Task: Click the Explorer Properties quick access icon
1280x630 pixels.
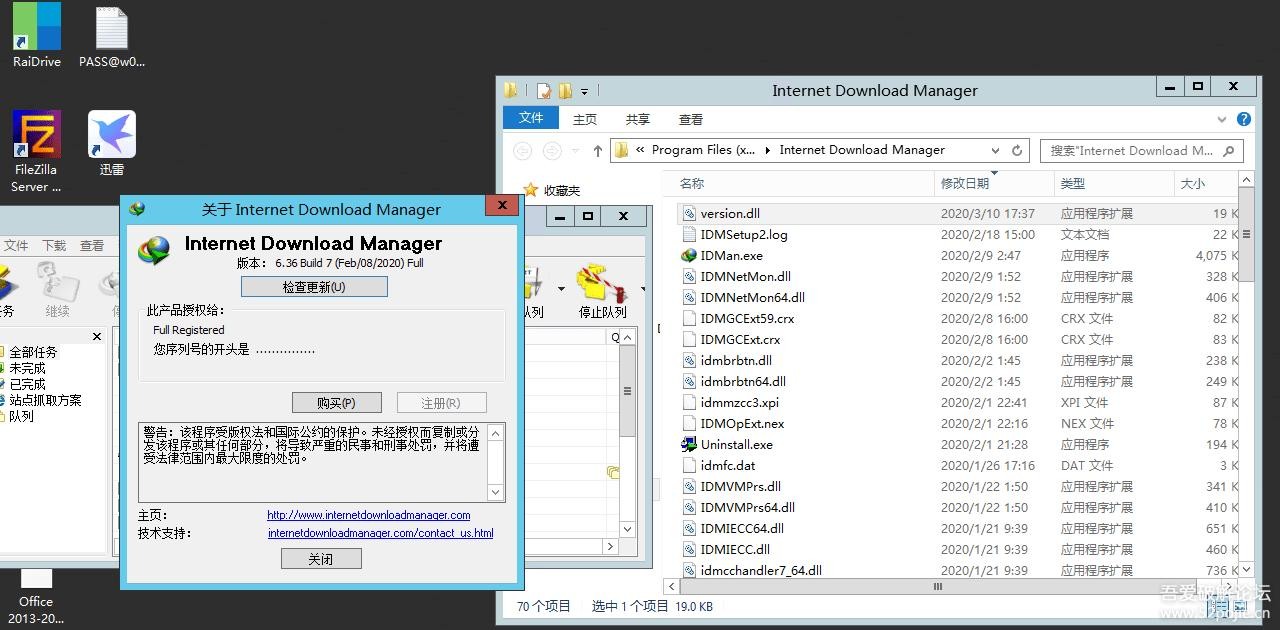Action: coord(544,90)
